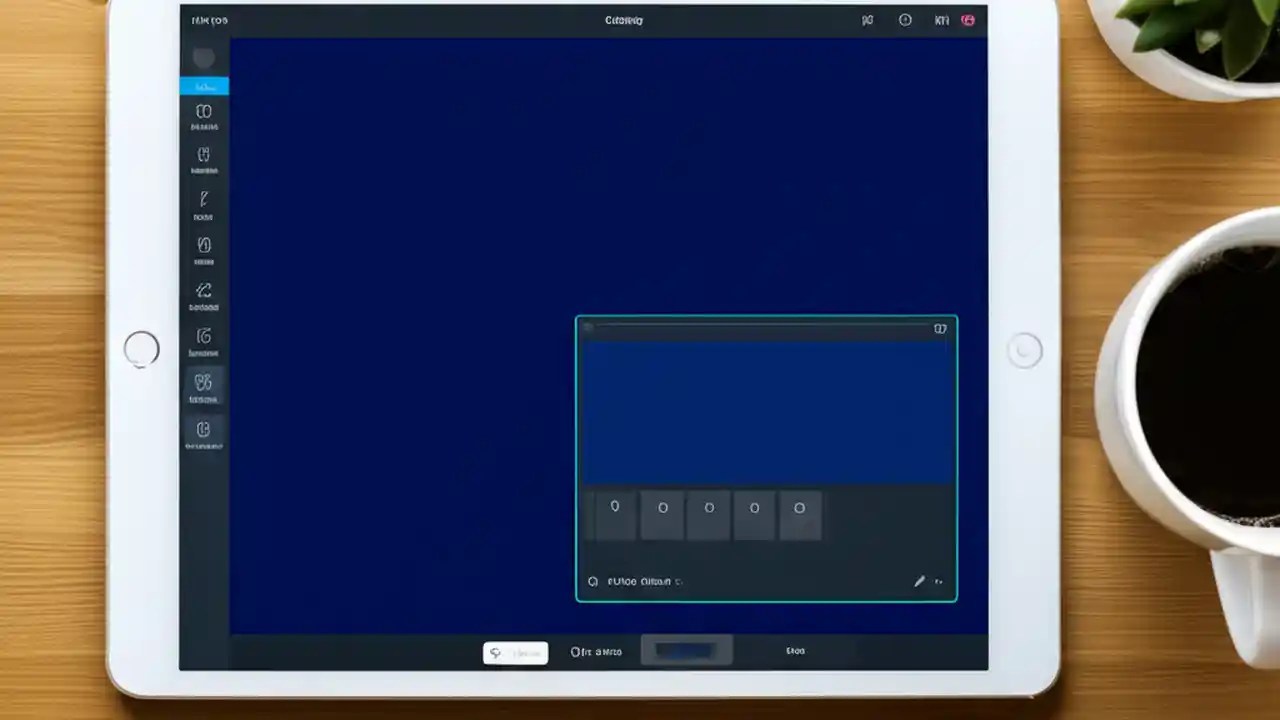1280x720 pixels.
Task: Tap the camera icon on the floating panel
Action: click(x=940, y=328)
